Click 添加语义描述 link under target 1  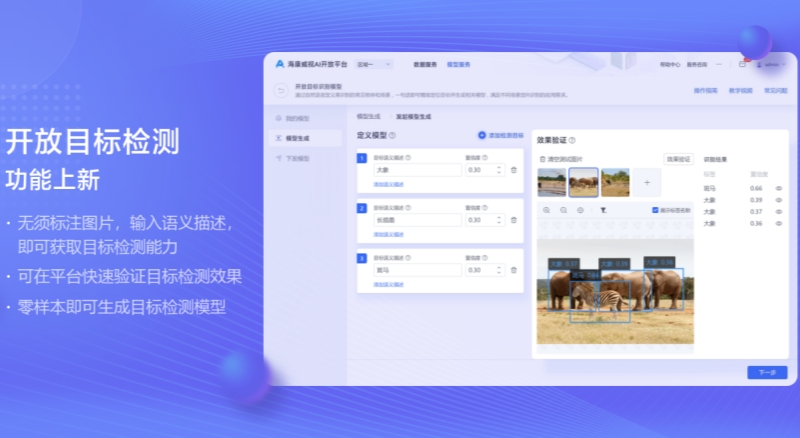coord(388,184)
